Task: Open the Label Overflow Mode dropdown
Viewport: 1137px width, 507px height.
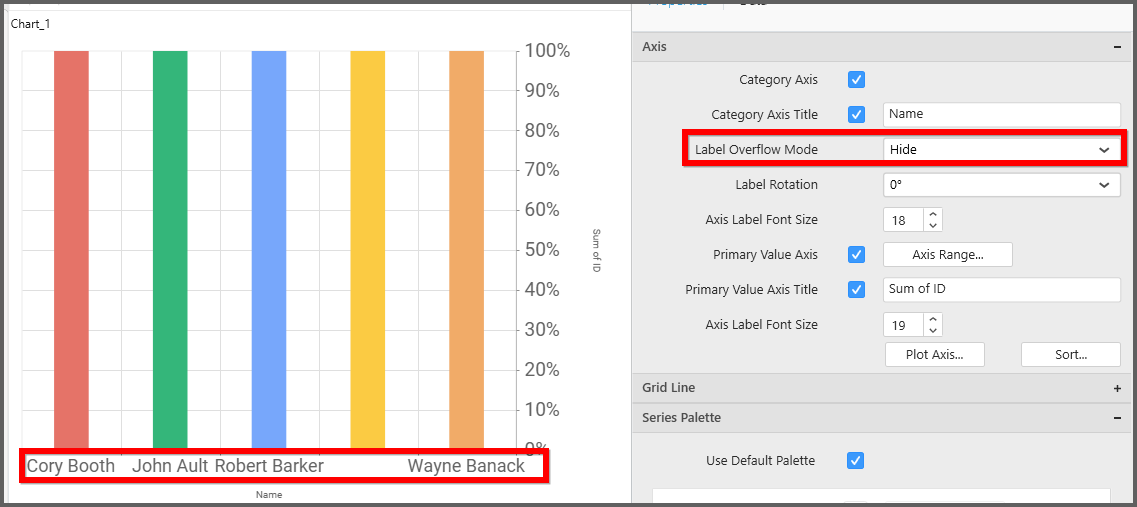Action: [1001, 150]
